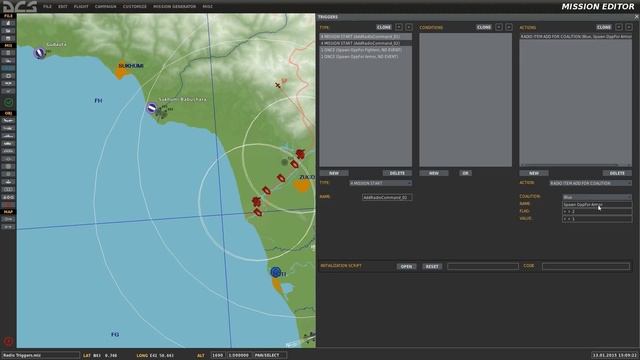Add a NEW action

click(x=534, y=173)
